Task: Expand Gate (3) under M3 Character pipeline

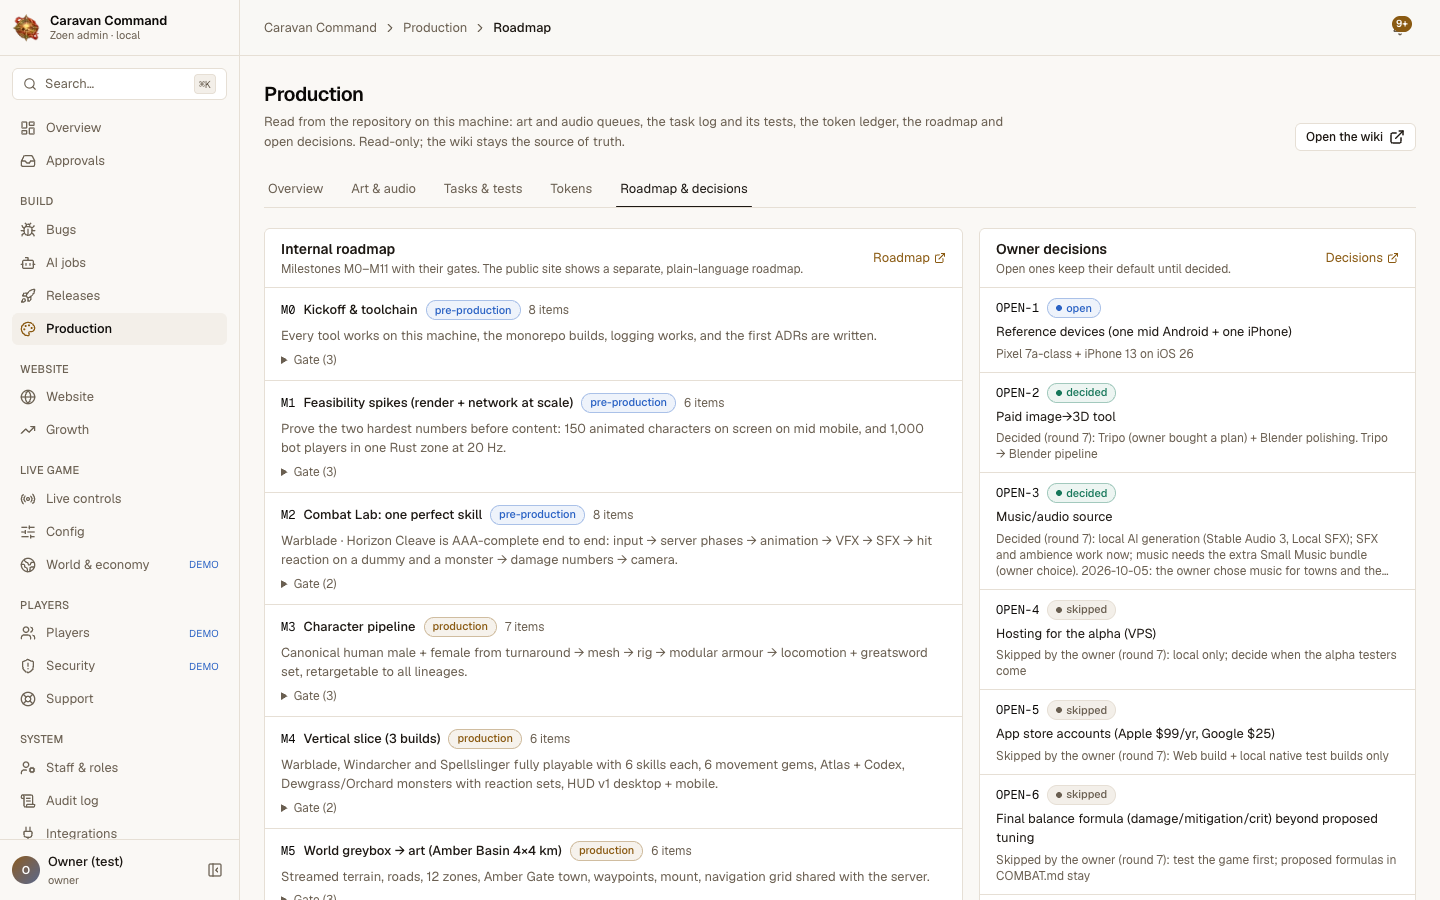Action: (x=309, y=696)
